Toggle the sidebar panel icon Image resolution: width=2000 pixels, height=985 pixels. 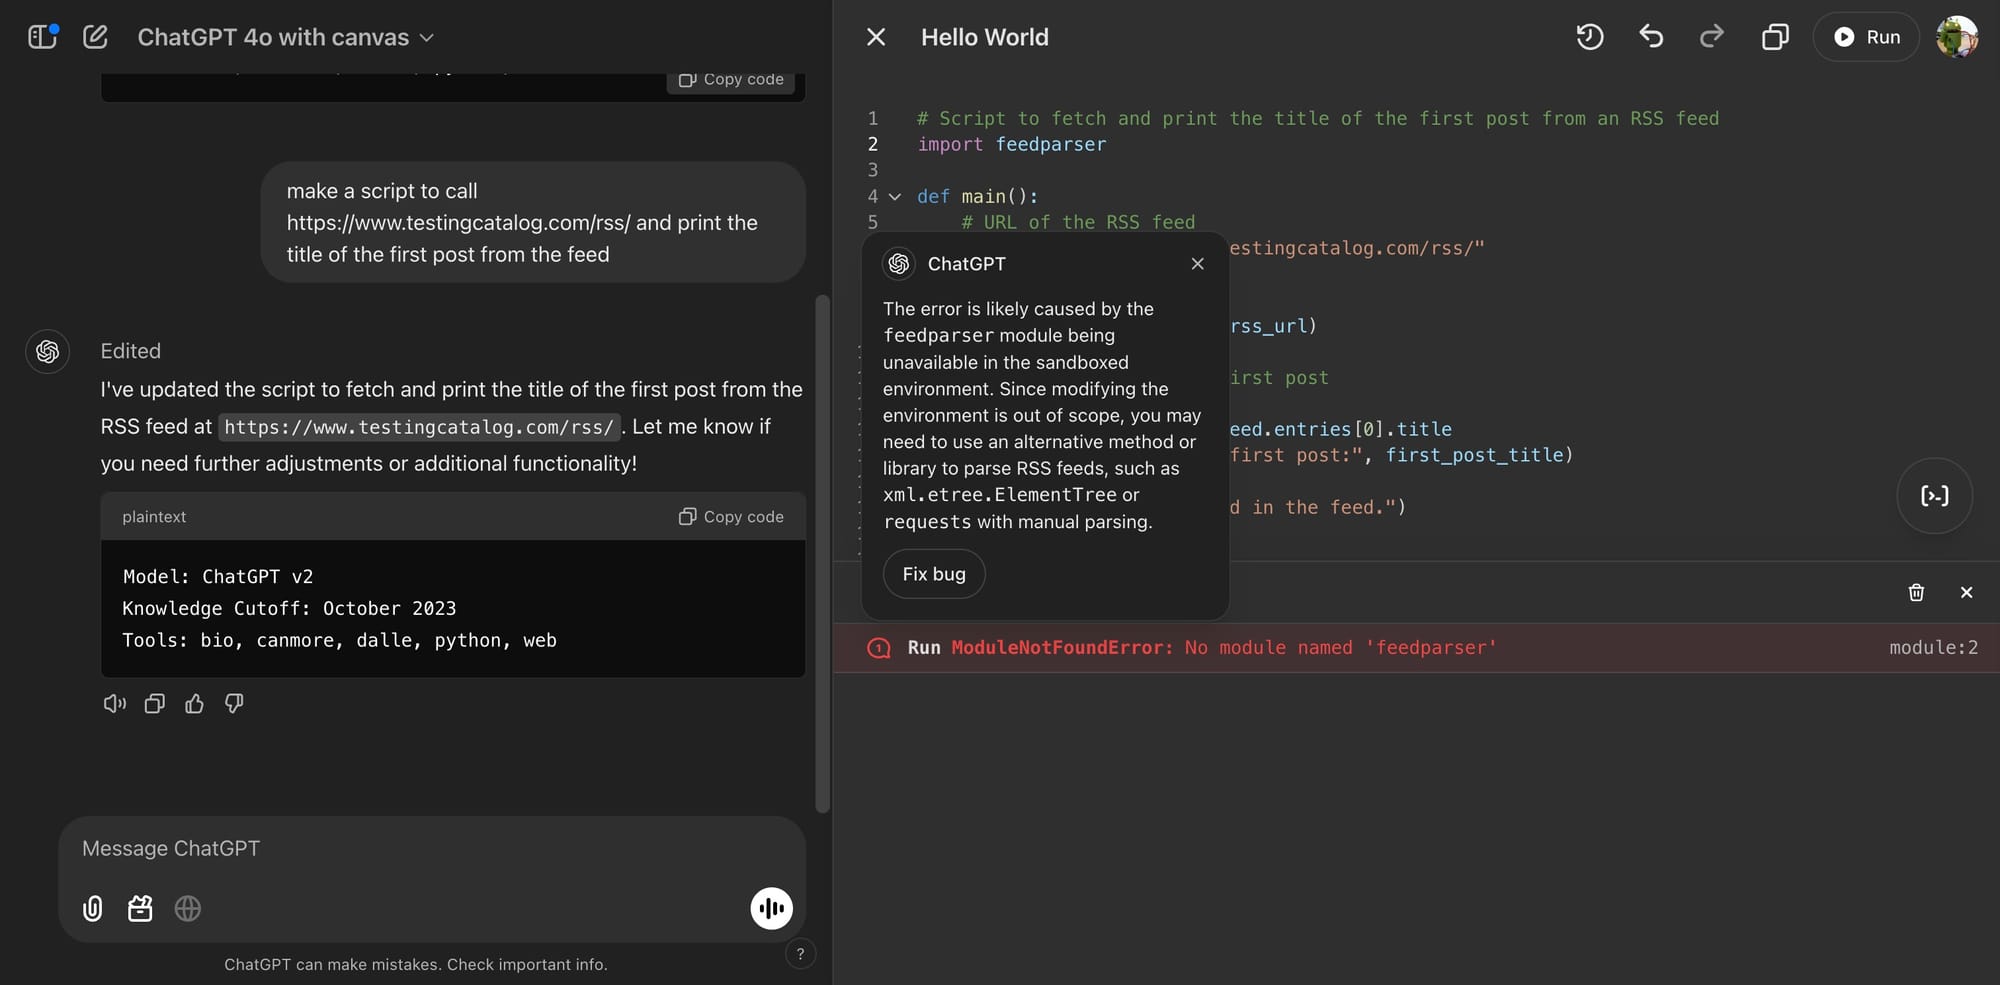(42, 37)
